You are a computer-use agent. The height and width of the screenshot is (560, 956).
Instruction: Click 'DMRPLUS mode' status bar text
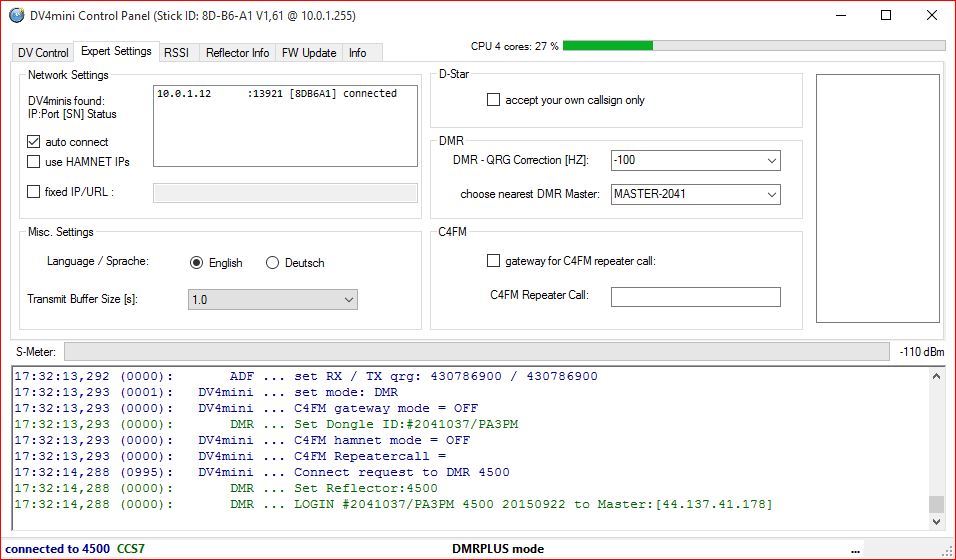click(498, 548)
